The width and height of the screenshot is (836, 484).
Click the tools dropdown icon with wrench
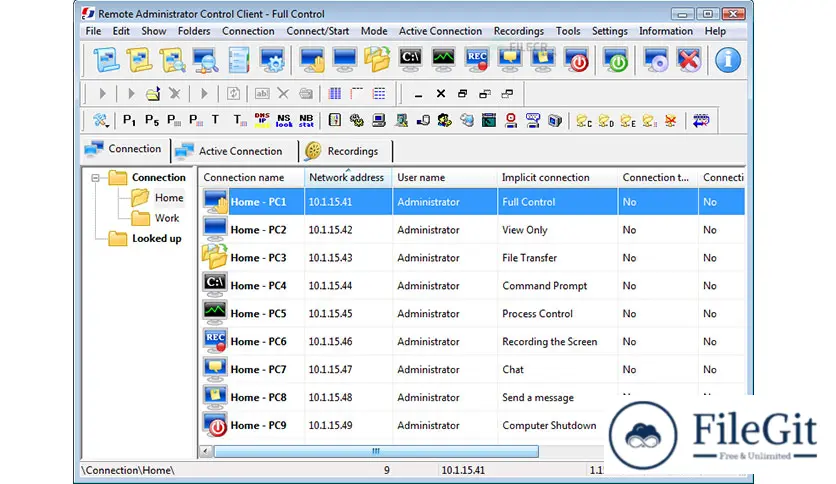tap(100, 120)
